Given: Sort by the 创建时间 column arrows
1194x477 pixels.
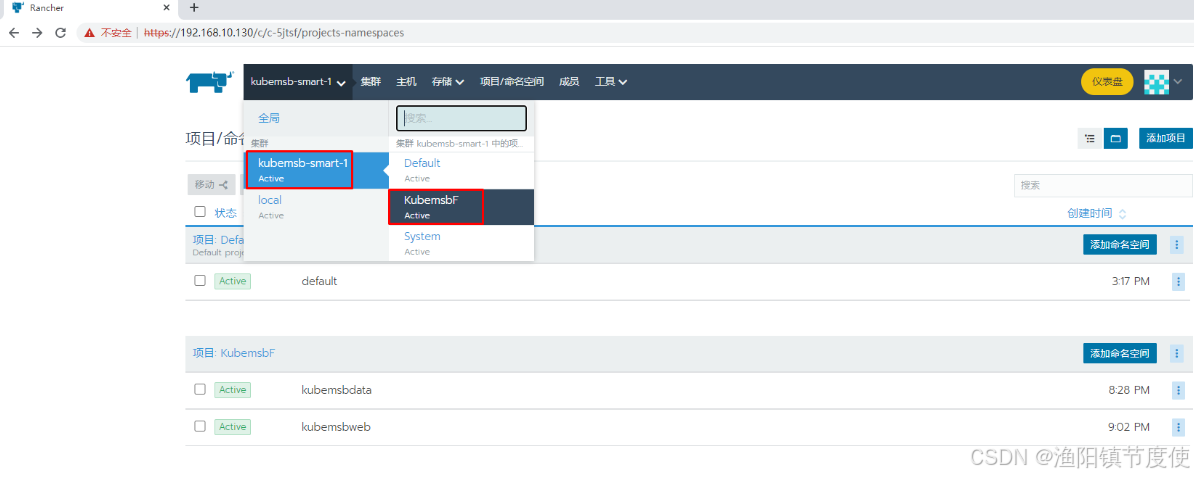Looking at the screenshot, I should 1122,213.
